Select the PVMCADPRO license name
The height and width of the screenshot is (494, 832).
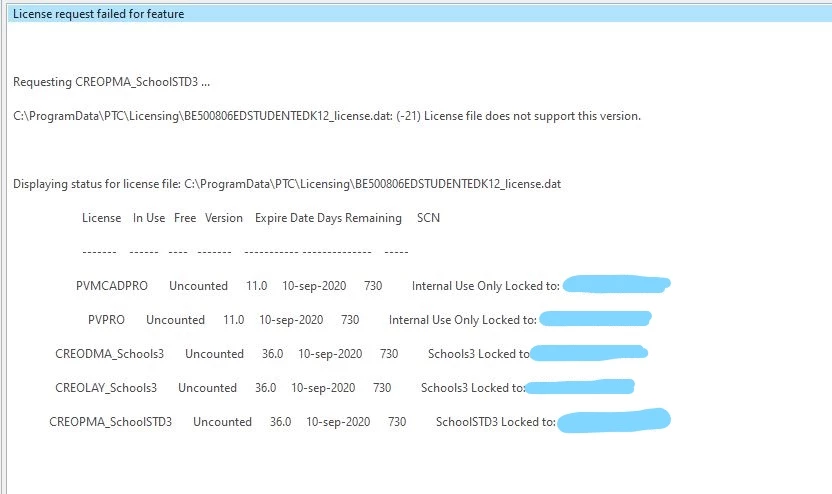pos(112,286)
